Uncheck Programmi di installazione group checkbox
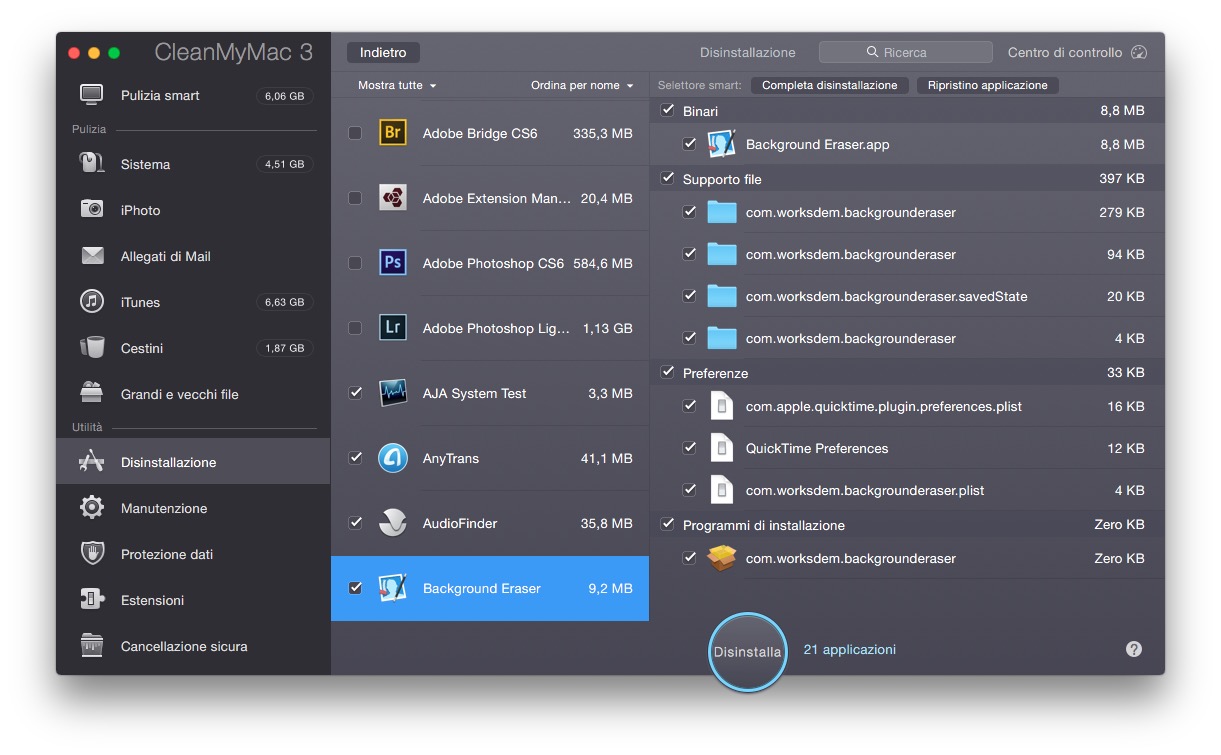1221x755 pixels. click(668, 524)
